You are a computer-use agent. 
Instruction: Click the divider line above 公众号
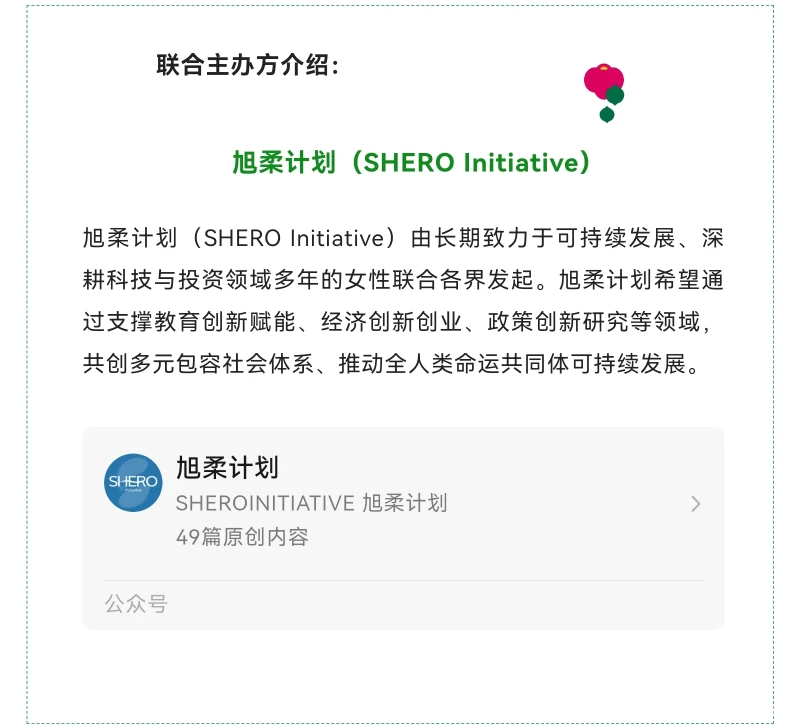click(x=403, y=581)
